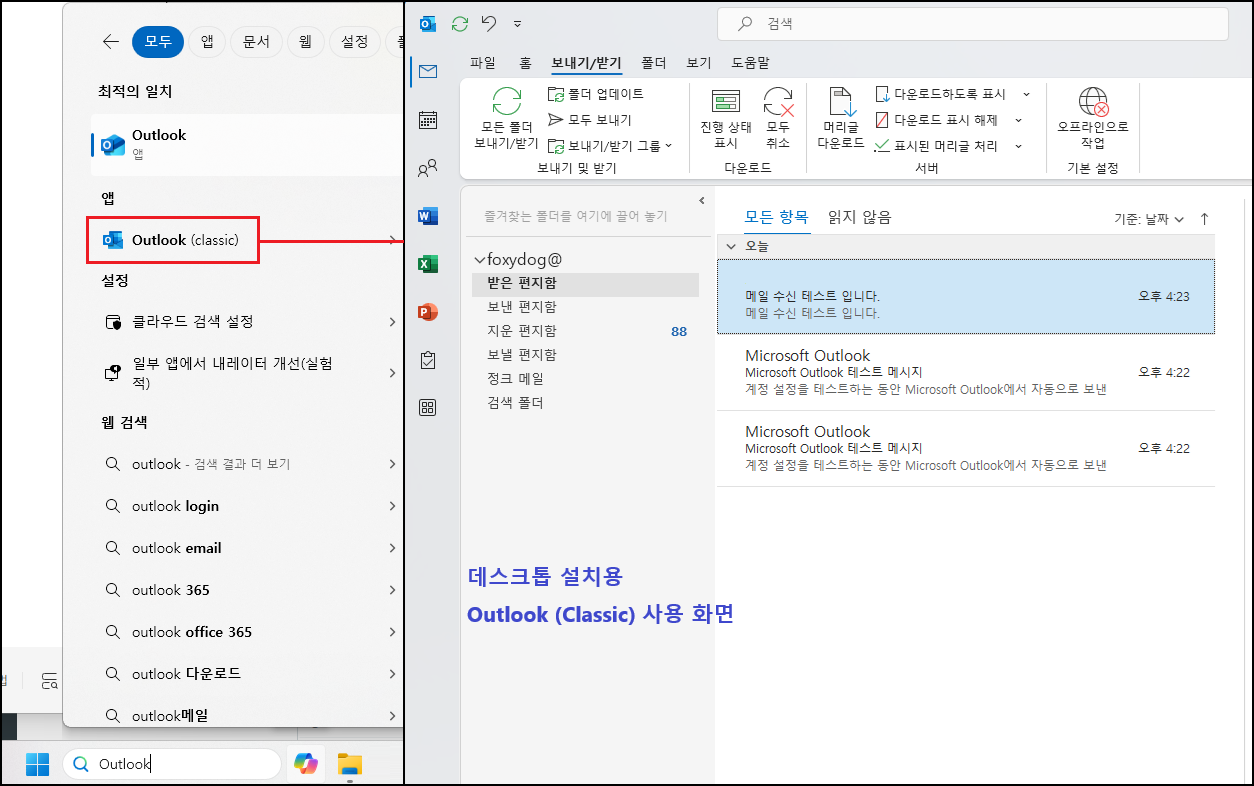The width and height of the screenshot is (1254, 786).
Task: Open the quick access toolbar customize arrow
Action: 517,23
